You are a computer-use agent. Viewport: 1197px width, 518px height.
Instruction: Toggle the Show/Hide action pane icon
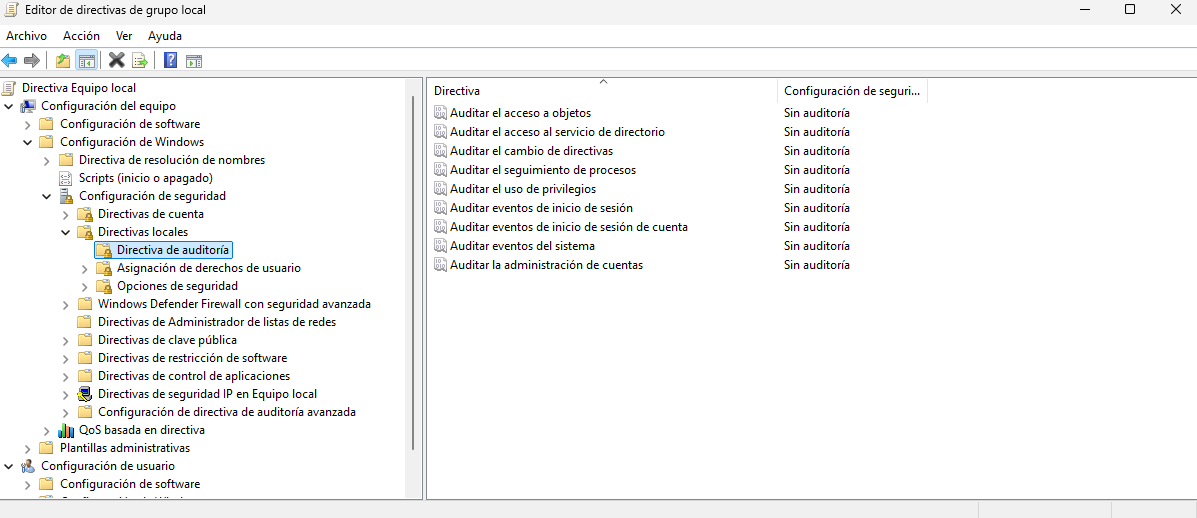194,60
